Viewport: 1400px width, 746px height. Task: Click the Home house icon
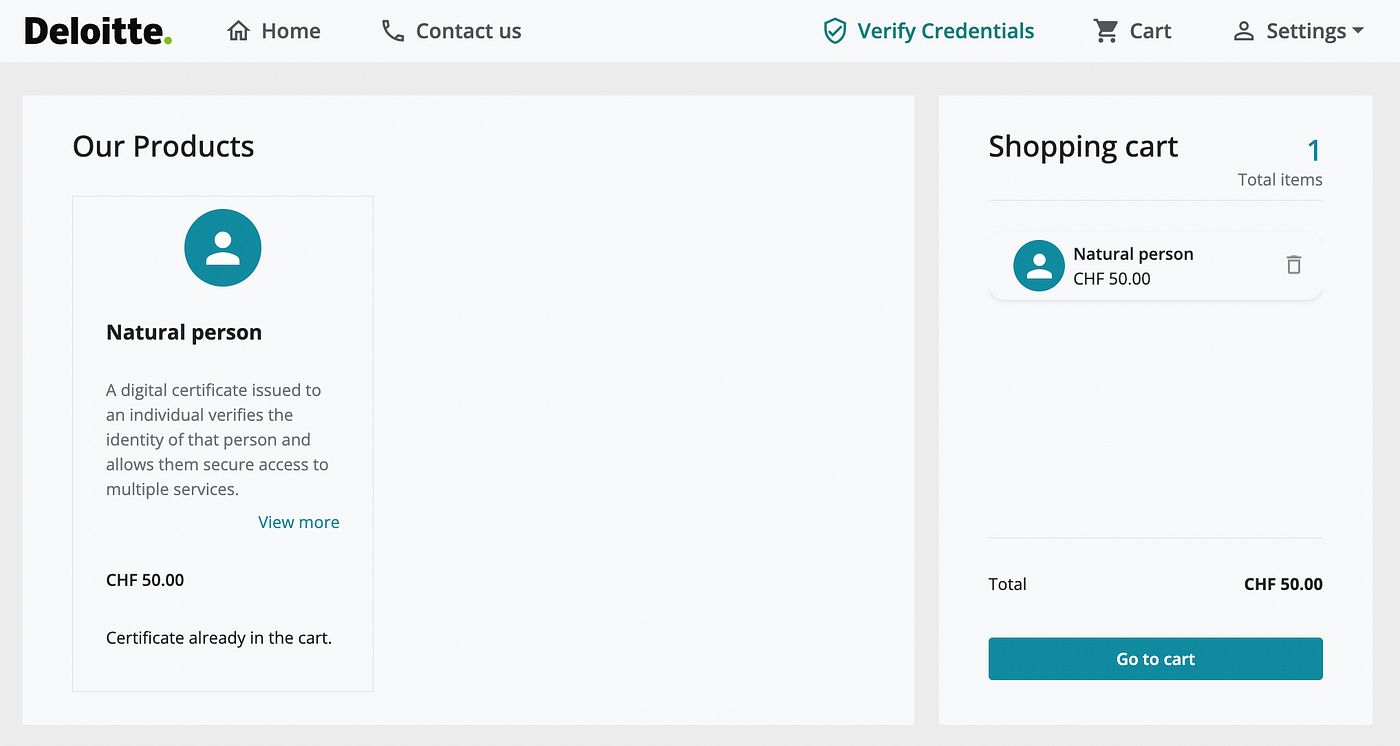pos(238,31)
